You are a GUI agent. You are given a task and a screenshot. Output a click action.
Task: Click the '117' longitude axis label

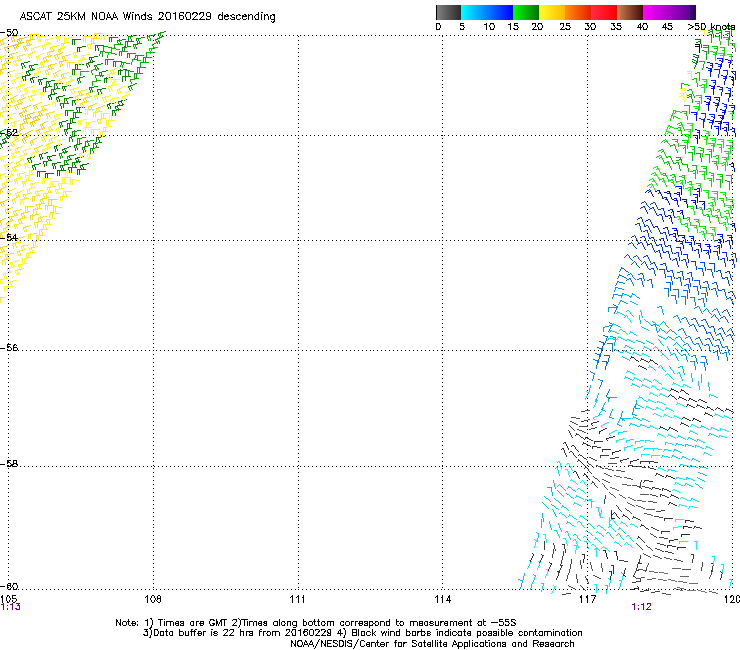[588, 599]
